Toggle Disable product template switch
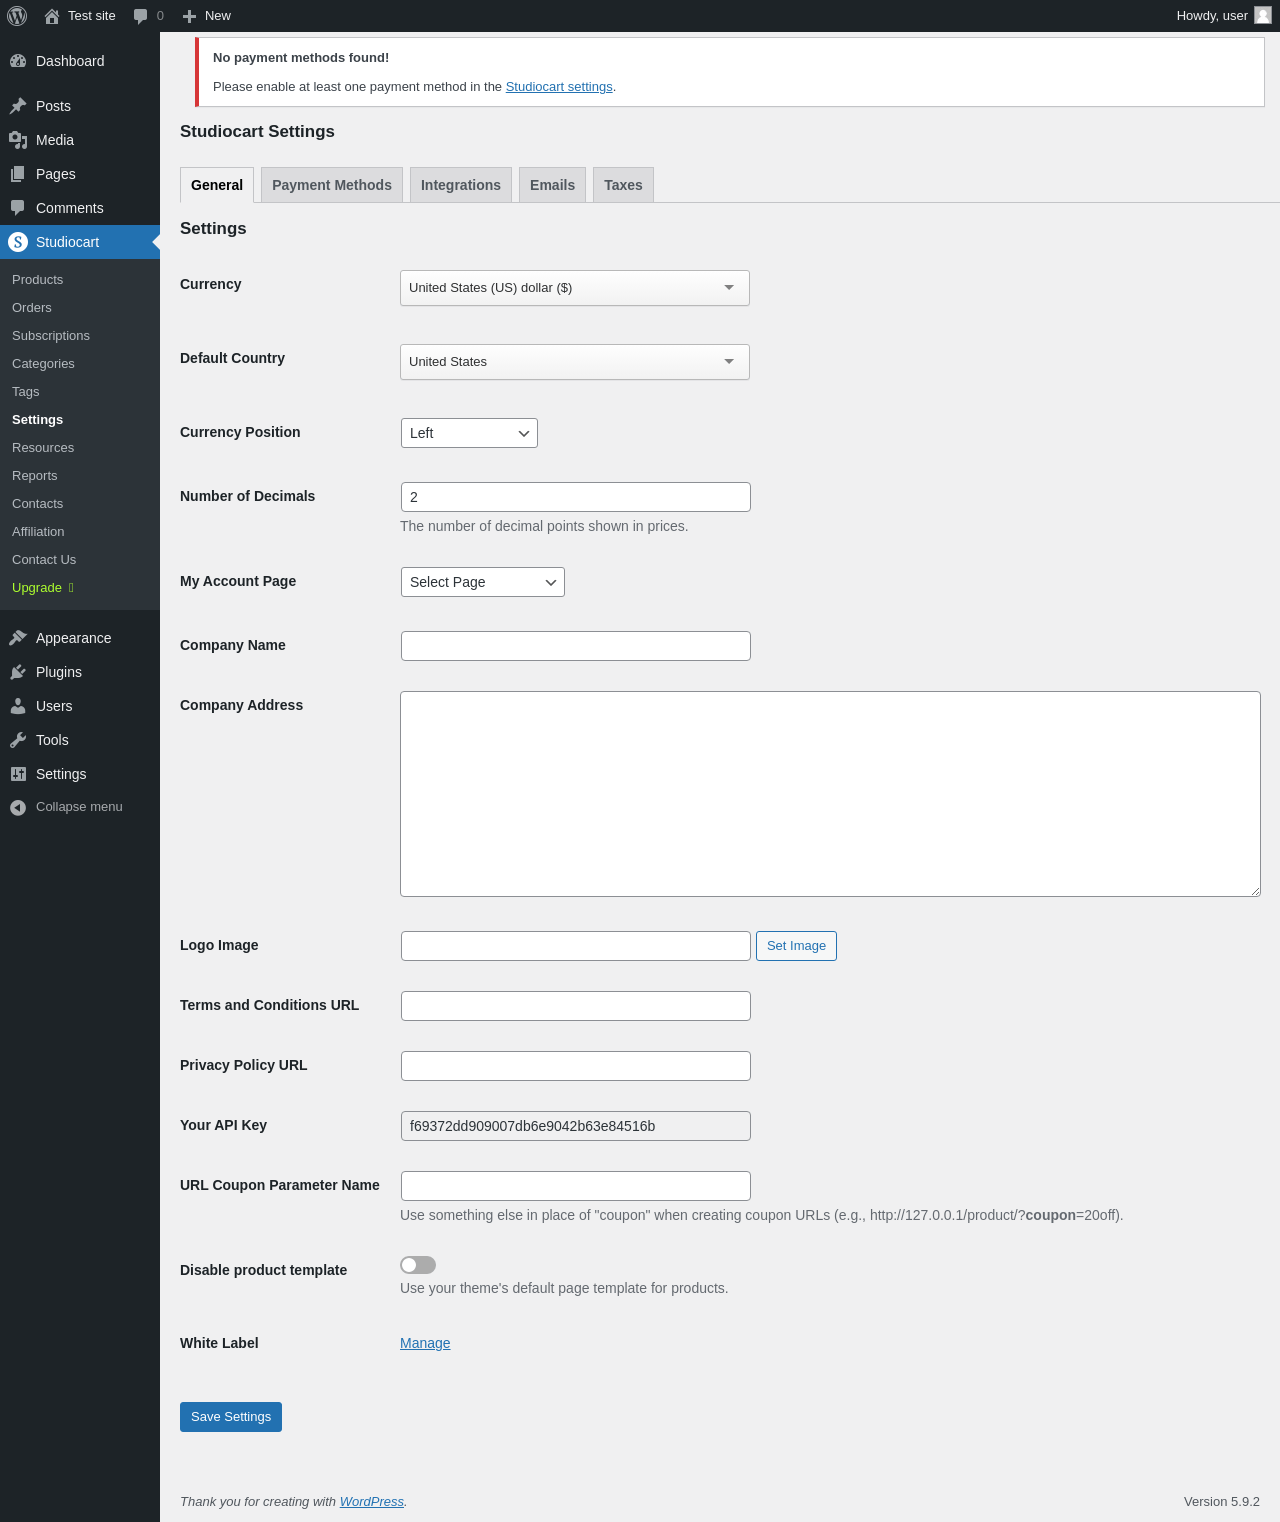 point(418,1265)
